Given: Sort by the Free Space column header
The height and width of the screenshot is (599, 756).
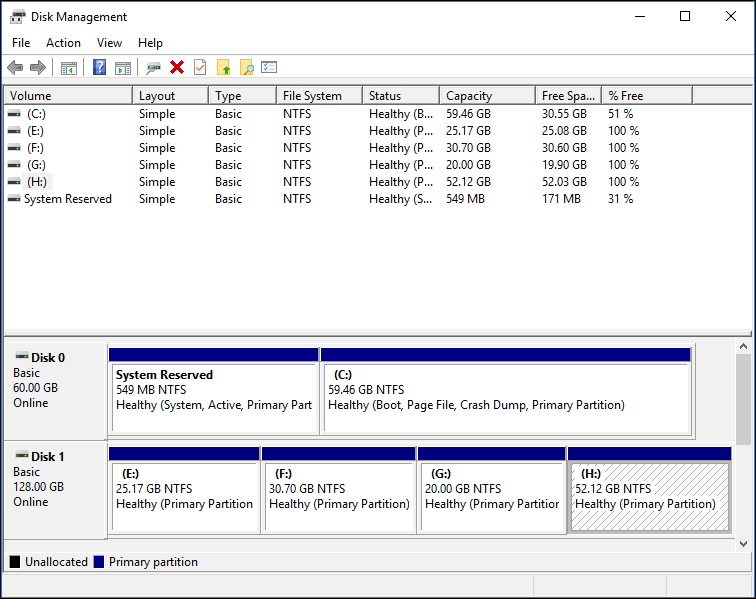Looking at the screenshot, I should [x=568, y=95].
